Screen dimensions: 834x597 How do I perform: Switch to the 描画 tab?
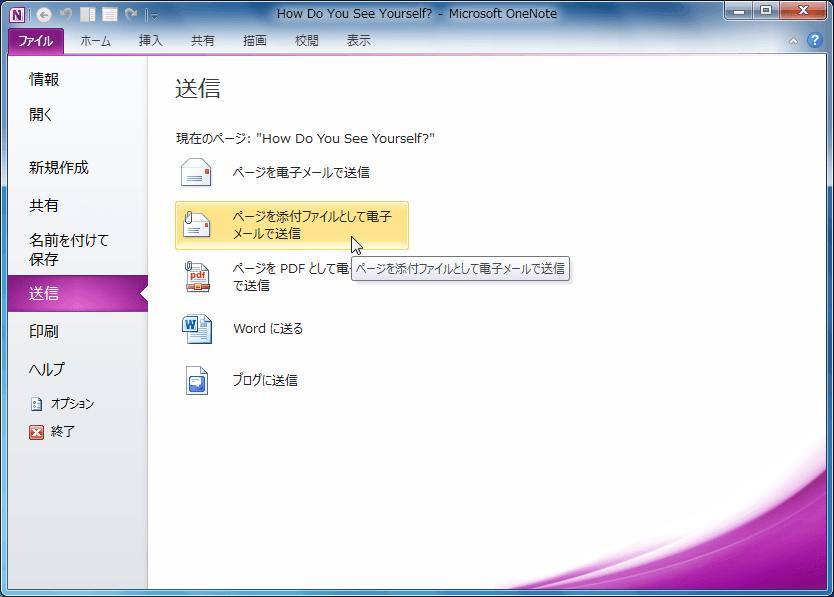255,41
